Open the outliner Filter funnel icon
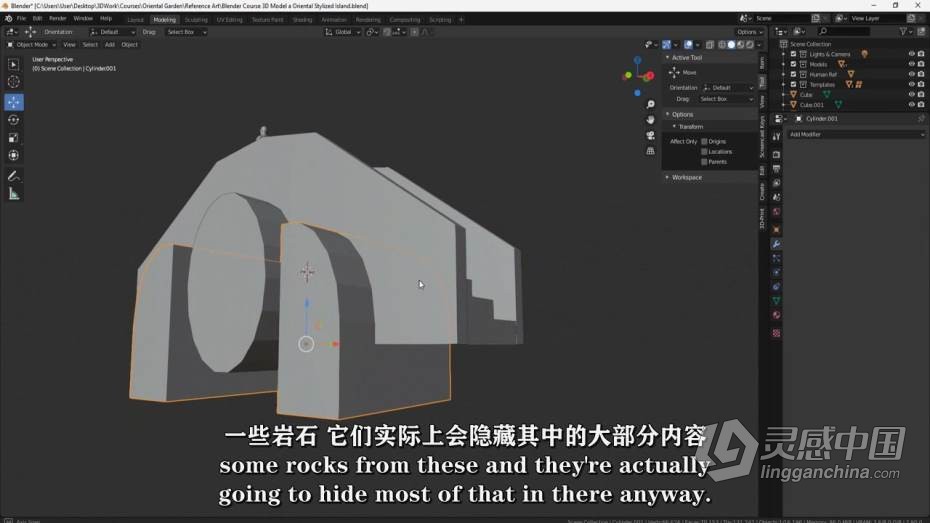This screenshot has width=930, height=523. click(x=903, y=31)
